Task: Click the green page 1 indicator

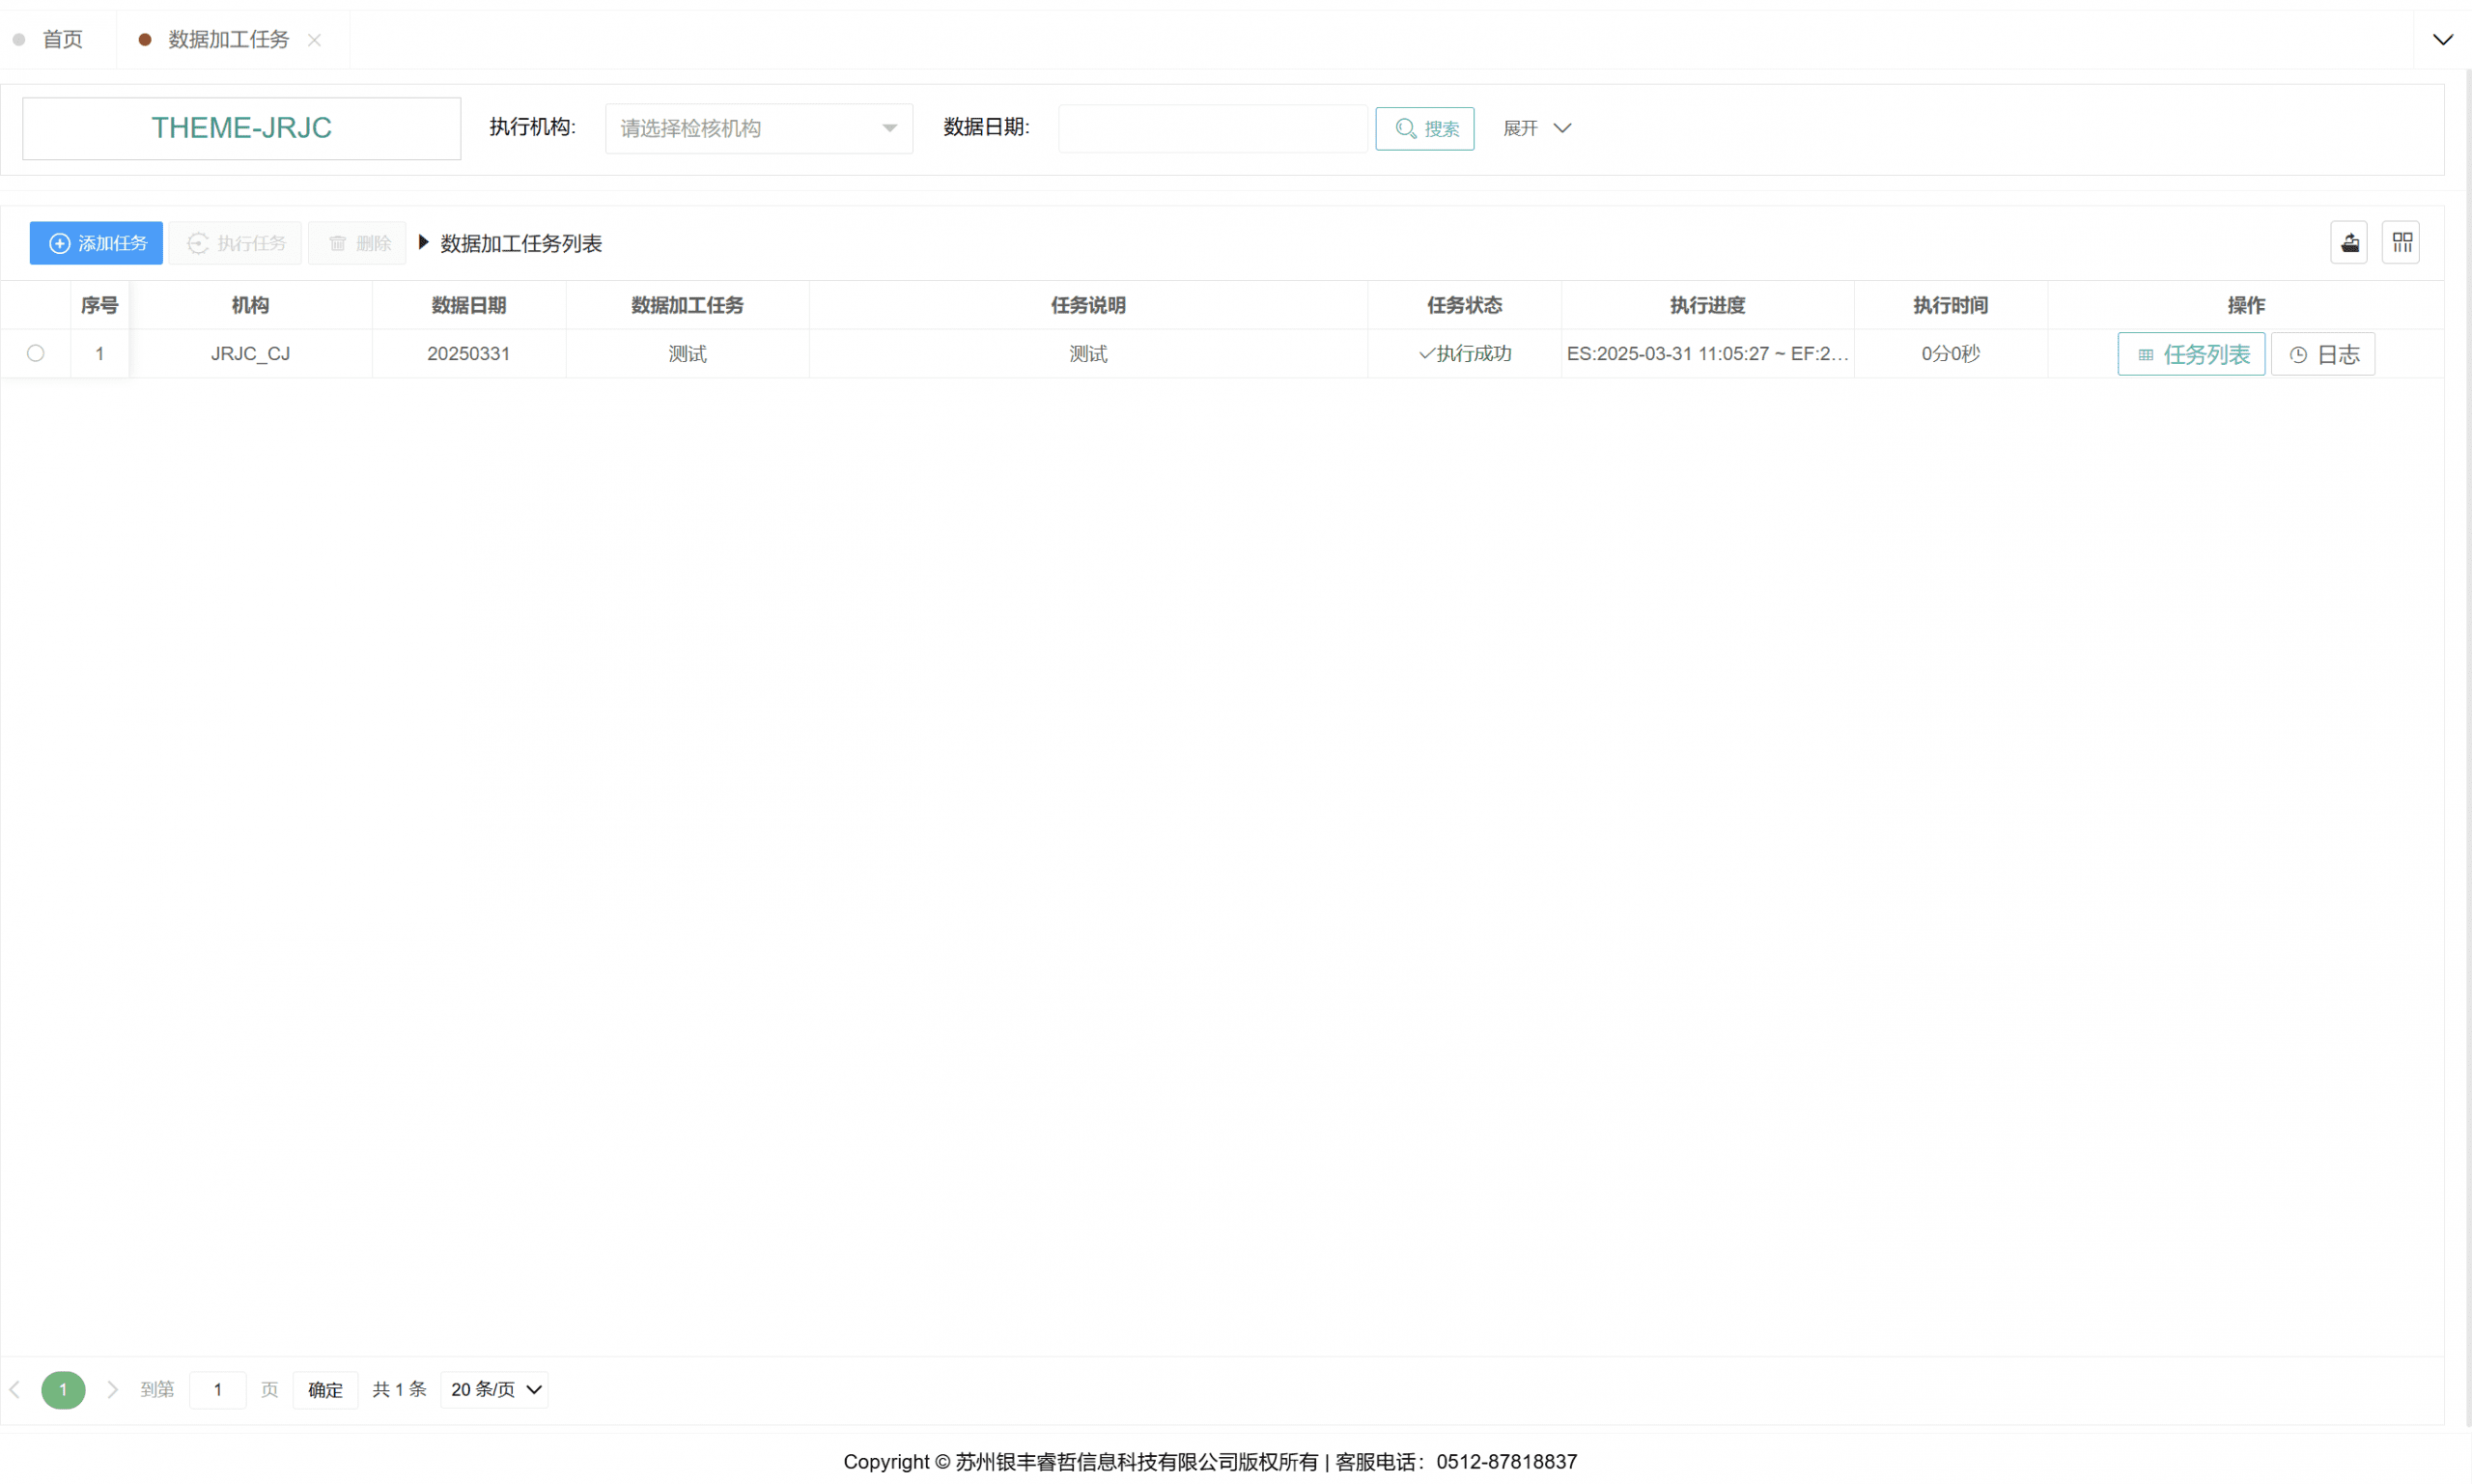Action: coord(63,1389)
